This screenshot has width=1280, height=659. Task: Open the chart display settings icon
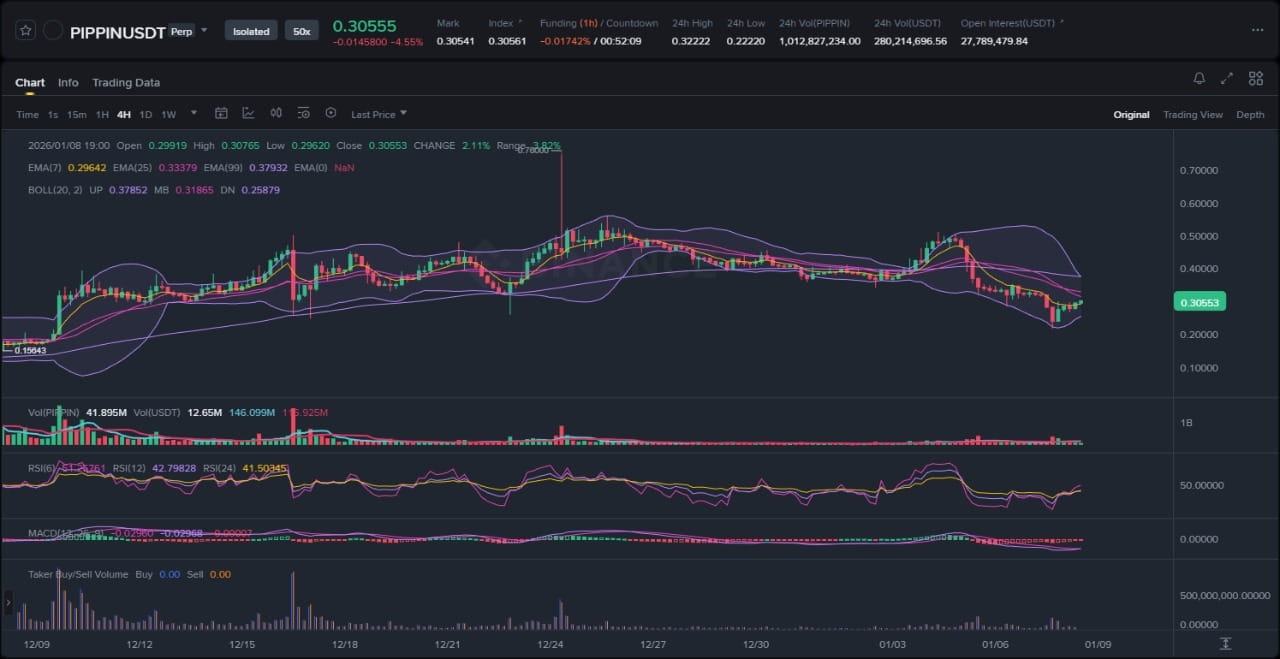pyautogui.click(x=303, y=114)
